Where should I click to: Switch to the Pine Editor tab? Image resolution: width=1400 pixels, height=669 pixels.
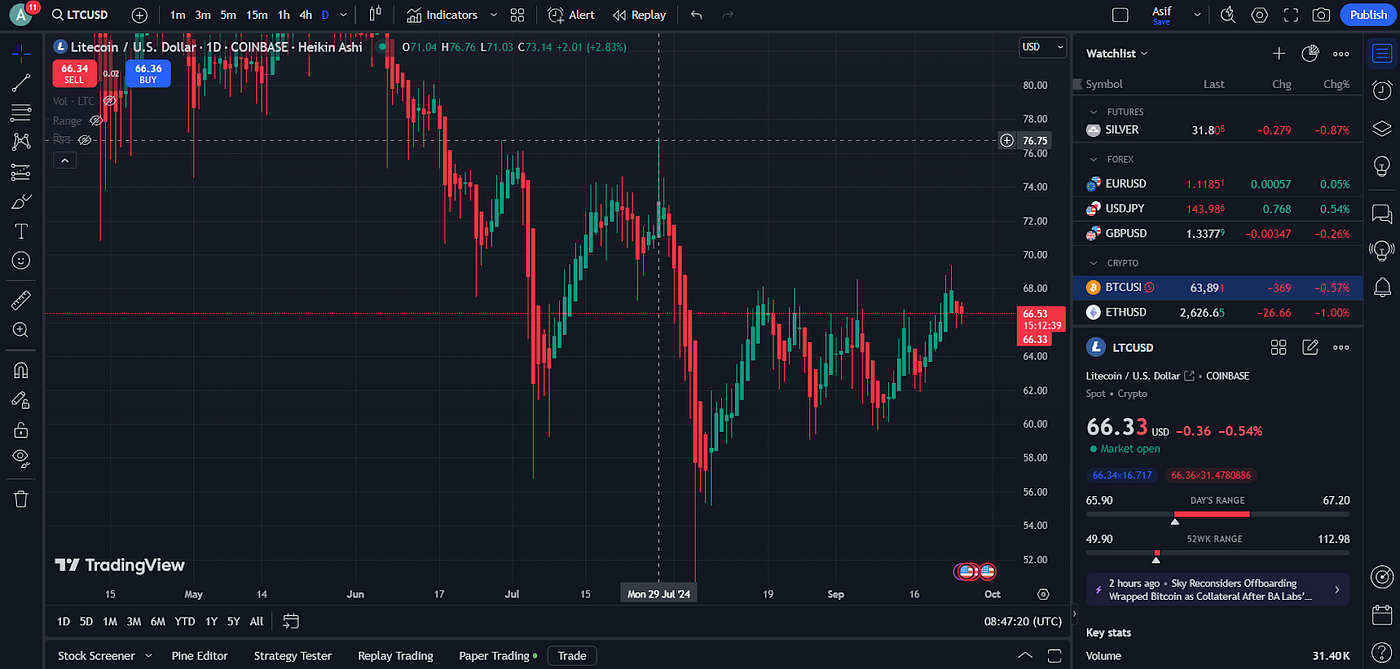click(x=199, y=655)
